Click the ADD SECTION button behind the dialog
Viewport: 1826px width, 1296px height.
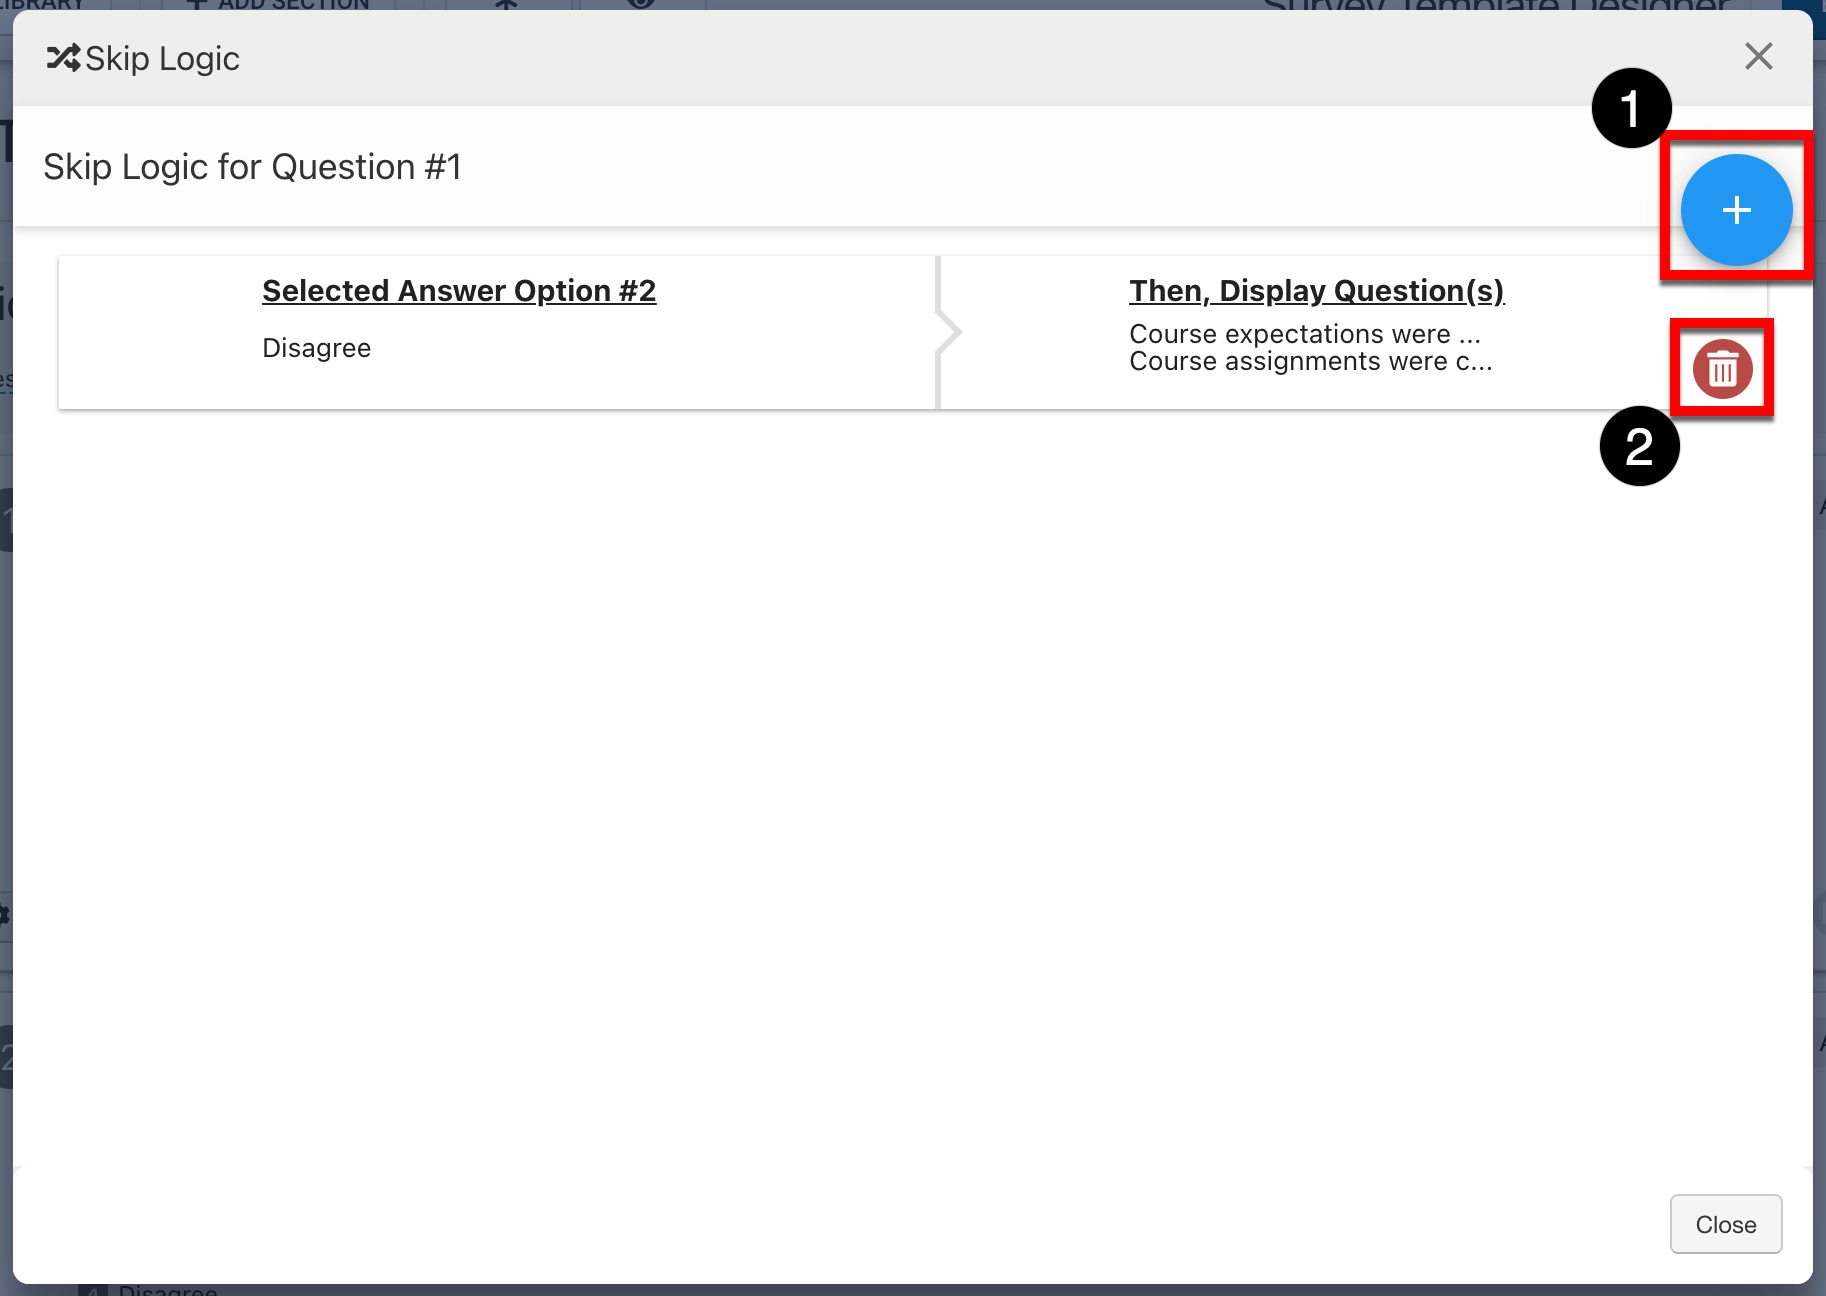(280, 5)
